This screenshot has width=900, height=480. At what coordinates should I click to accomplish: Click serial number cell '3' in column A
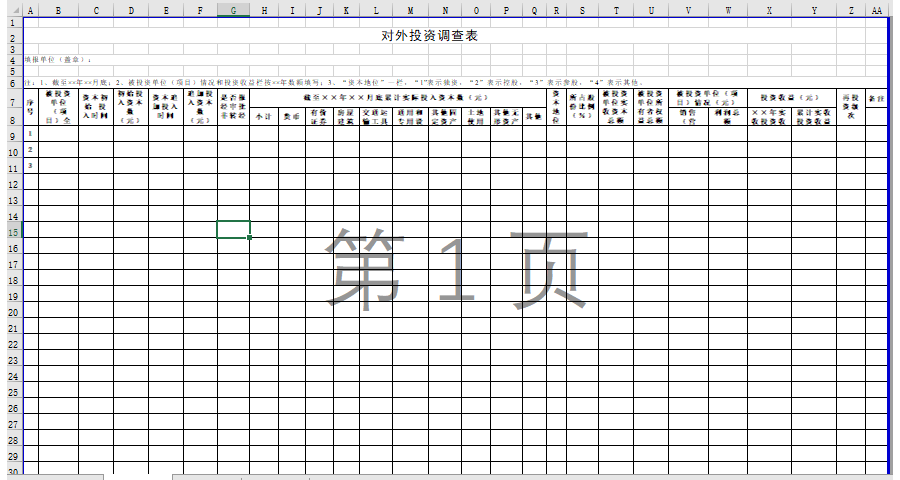[x=30, y=166]
